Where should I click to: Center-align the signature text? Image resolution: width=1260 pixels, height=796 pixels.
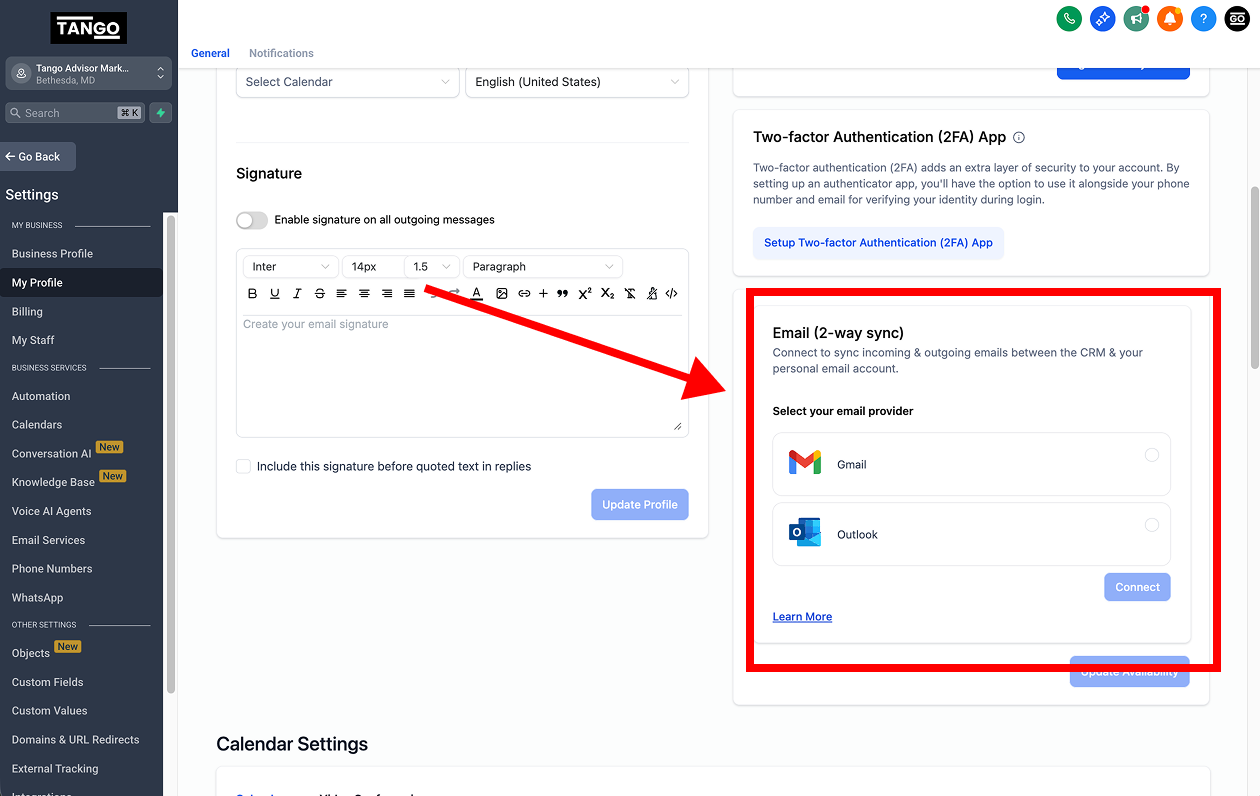click(364, 294)
